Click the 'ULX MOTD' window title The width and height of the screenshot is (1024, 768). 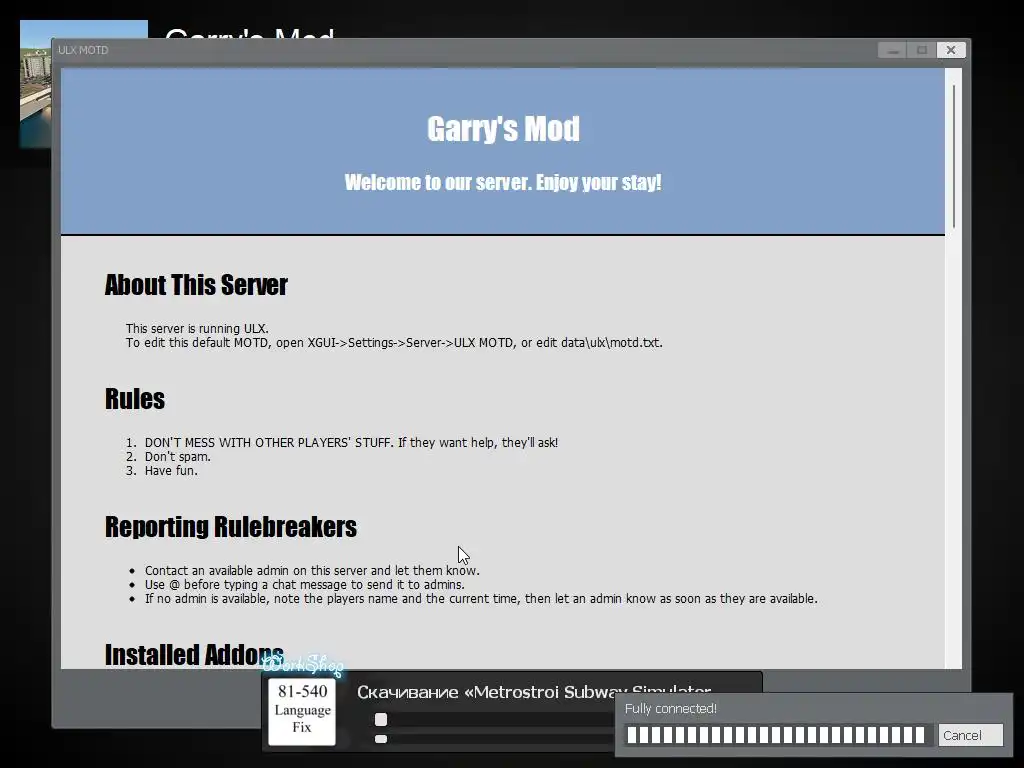tap(83, 50)
